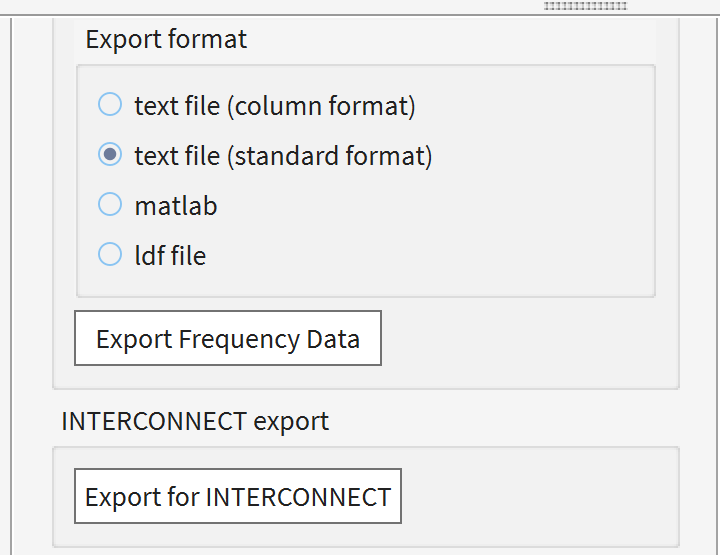Click the INTERCONNECT export section heading
Image resolution: width=720 pixels, height=555 pixels.
click(195, 421)
